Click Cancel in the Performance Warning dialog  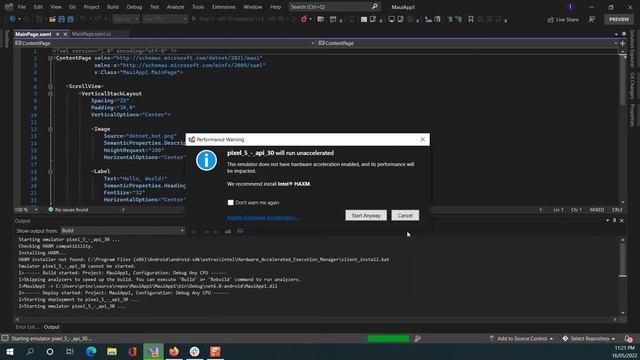tap(405, 216)
